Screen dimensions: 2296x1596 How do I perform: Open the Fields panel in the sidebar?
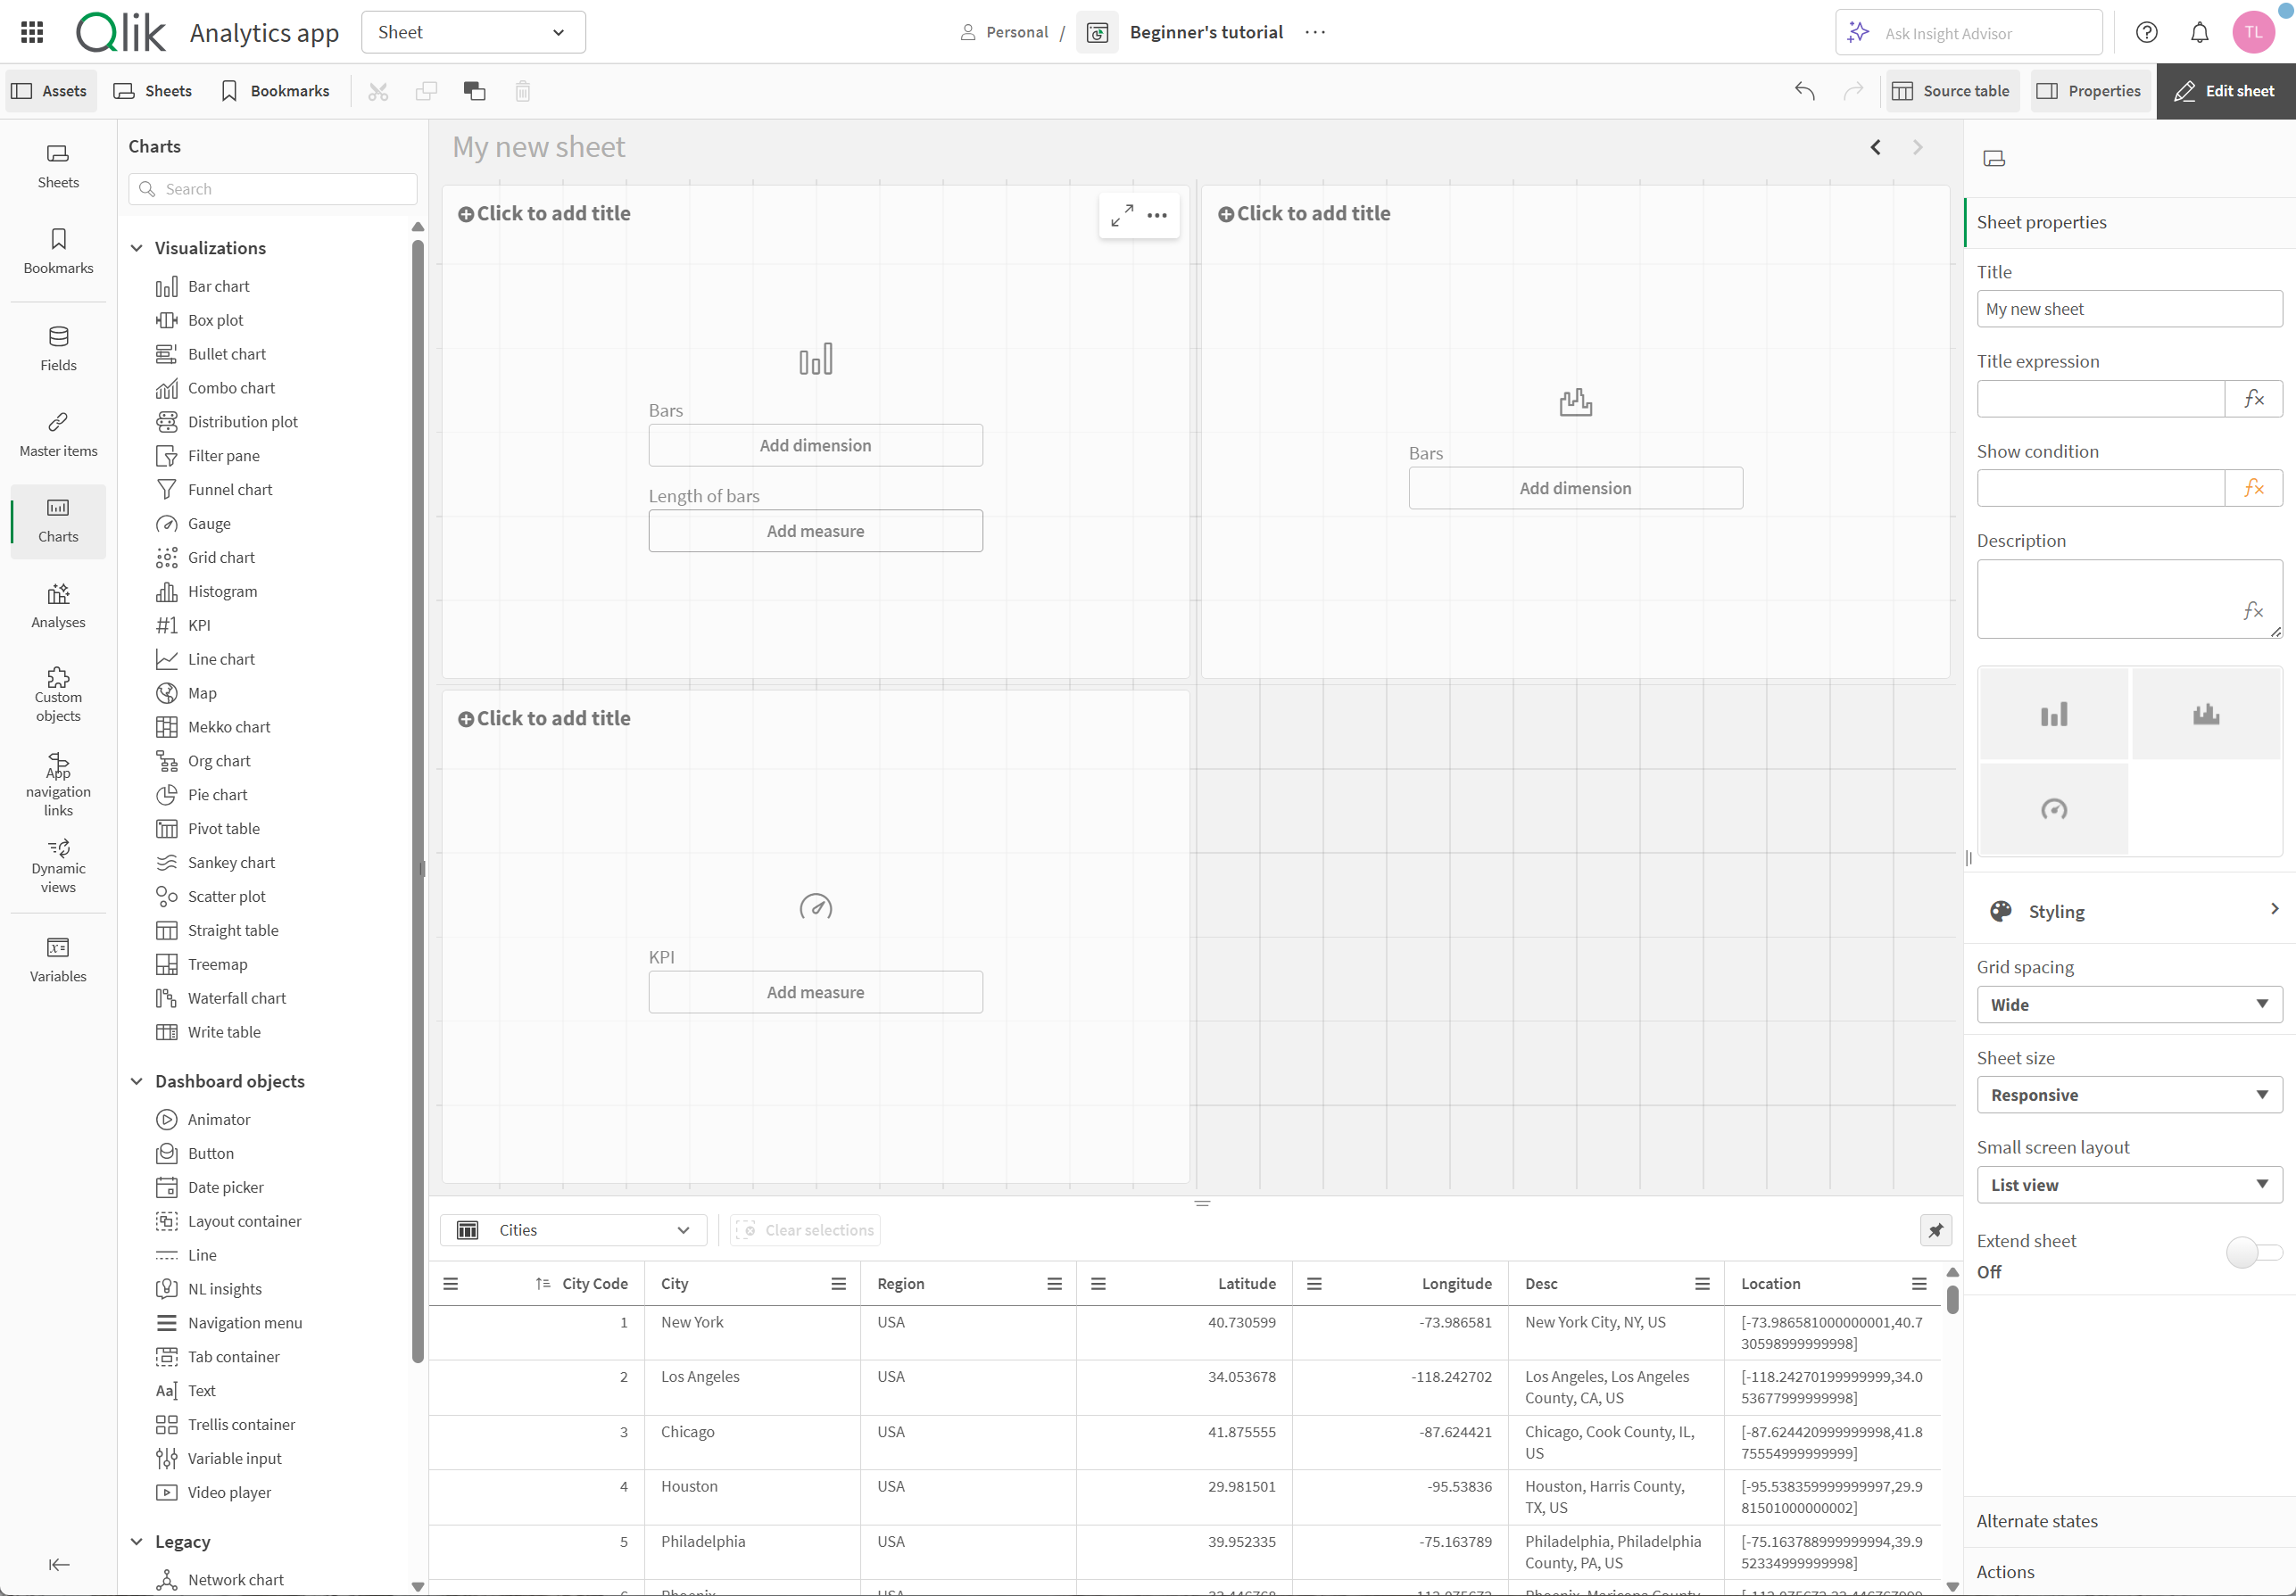click(x=57, y=348)
